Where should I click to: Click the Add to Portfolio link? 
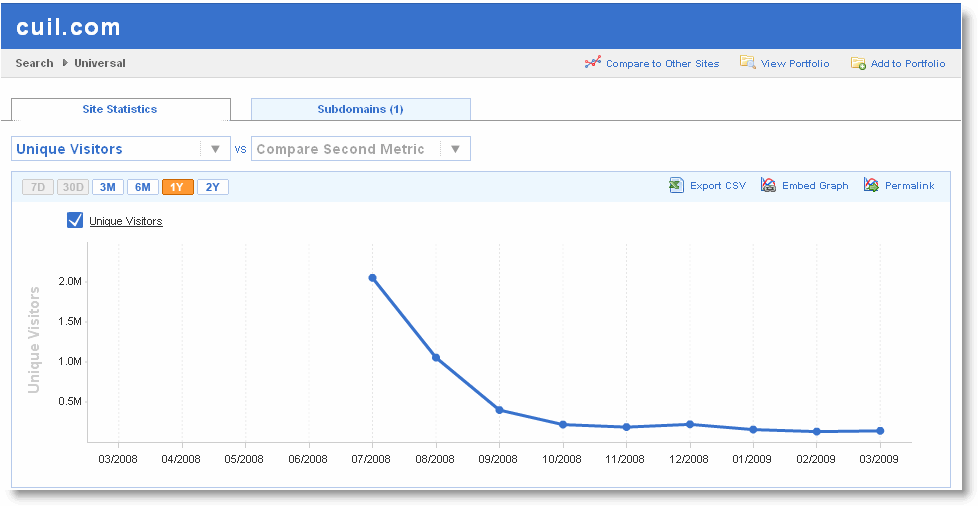(x=908, y=64)
